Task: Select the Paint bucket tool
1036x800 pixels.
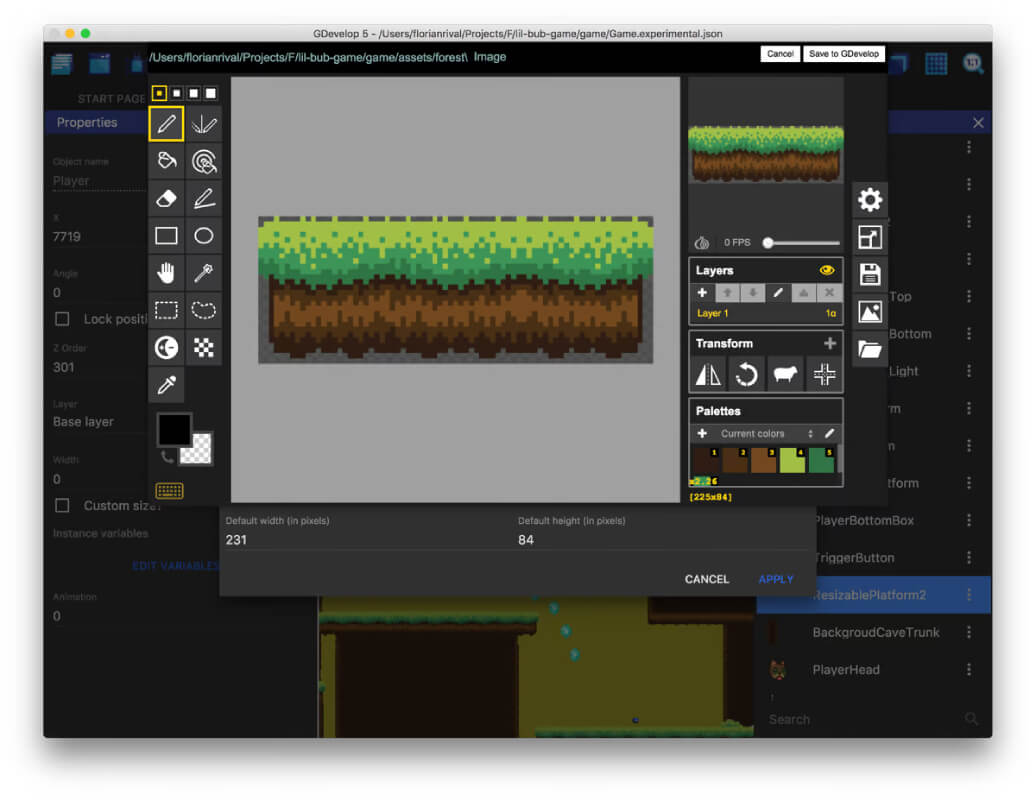Action: [166, 161]
